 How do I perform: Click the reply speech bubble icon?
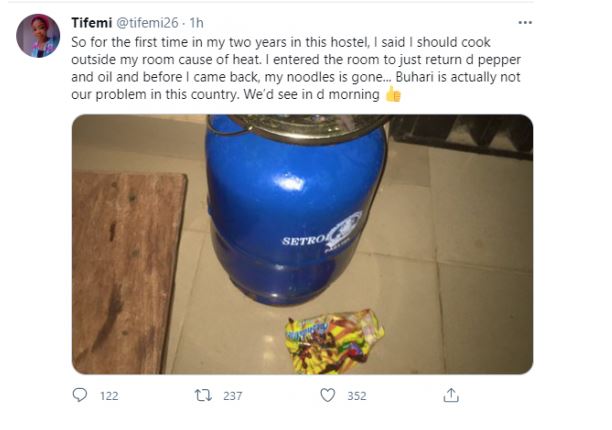pyautogui.click(x=81, y=396)
